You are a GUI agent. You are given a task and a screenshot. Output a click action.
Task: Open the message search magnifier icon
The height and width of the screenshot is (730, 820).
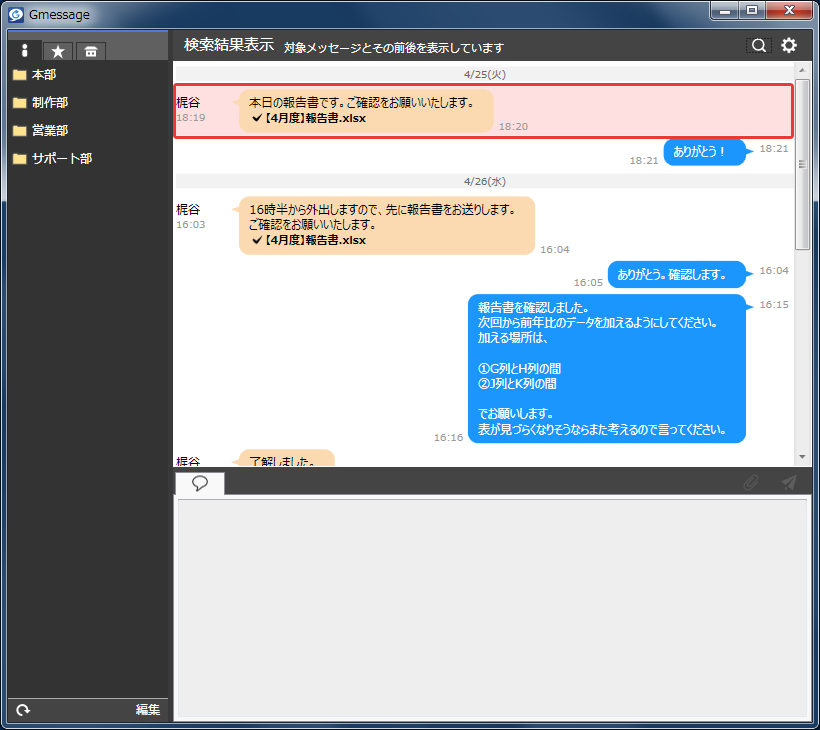pyautogui.click(x=758, y=45)
